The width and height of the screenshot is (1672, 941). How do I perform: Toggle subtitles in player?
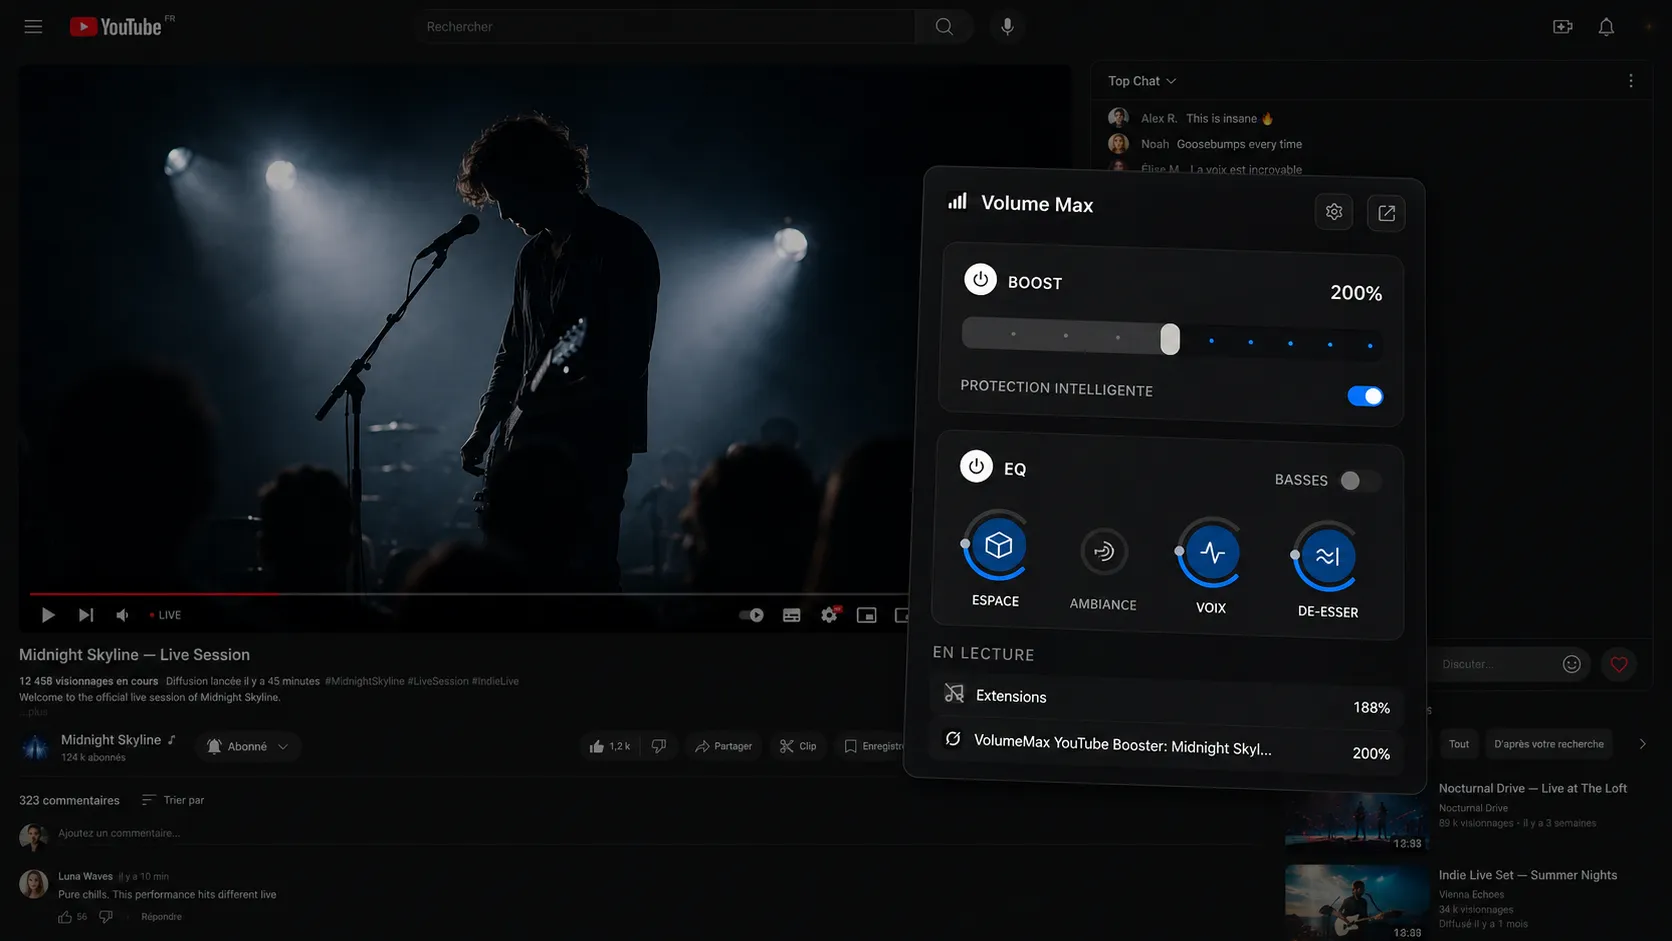[791, 615]
